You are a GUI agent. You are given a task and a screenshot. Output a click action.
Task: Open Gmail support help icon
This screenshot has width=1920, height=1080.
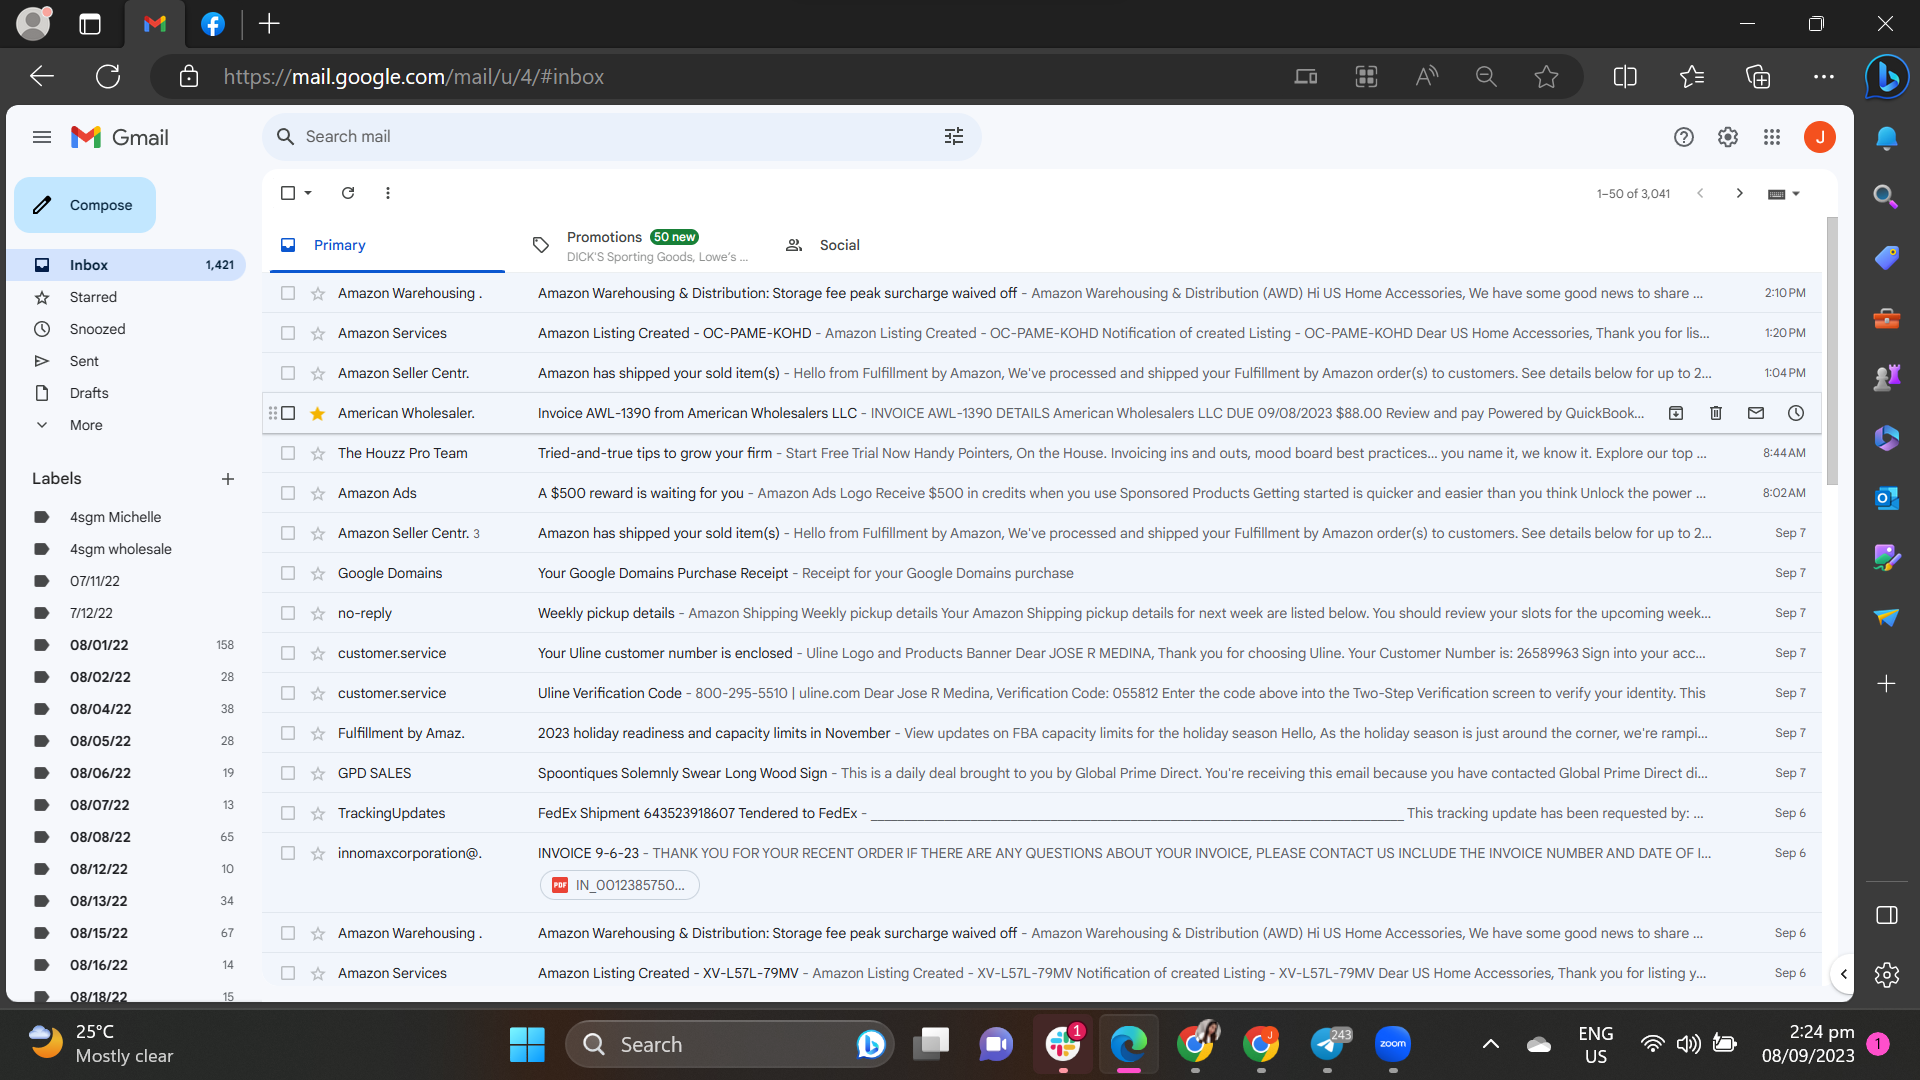[1684, 137]
